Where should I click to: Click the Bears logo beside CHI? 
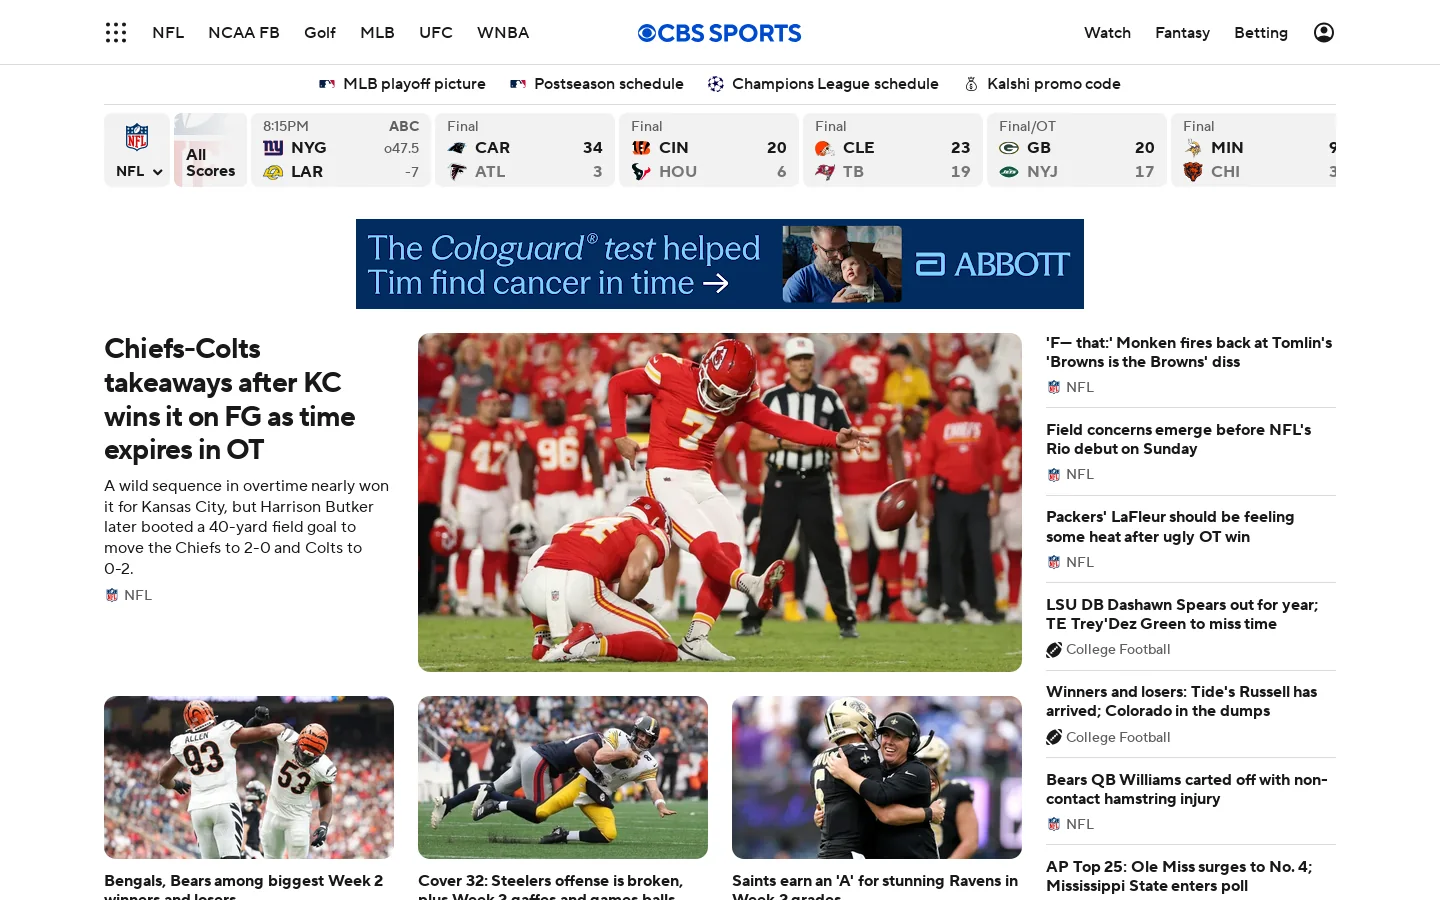point(1193,172)
